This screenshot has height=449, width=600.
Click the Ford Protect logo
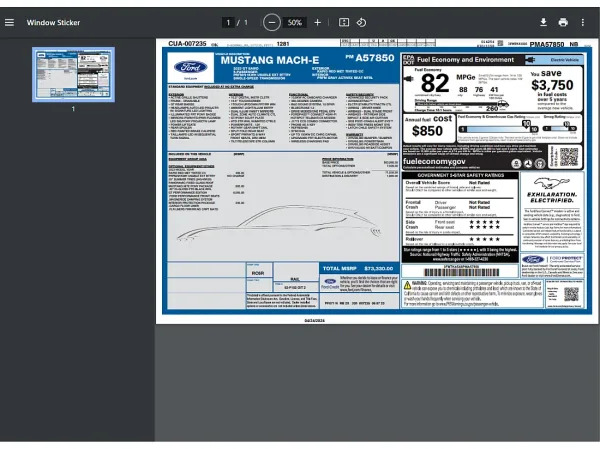552,259
